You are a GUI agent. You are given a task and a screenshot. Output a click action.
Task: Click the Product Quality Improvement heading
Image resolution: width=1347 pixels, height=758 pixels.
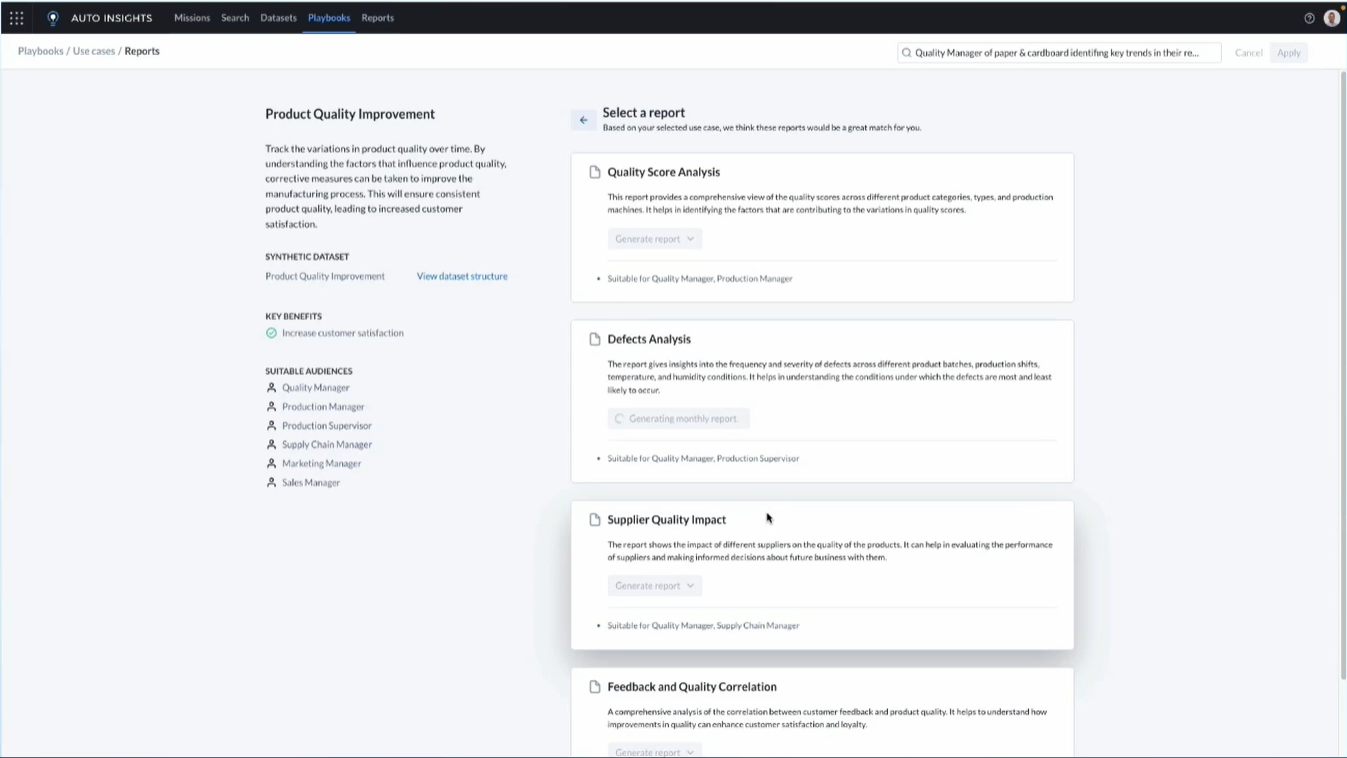click(350, 114)
